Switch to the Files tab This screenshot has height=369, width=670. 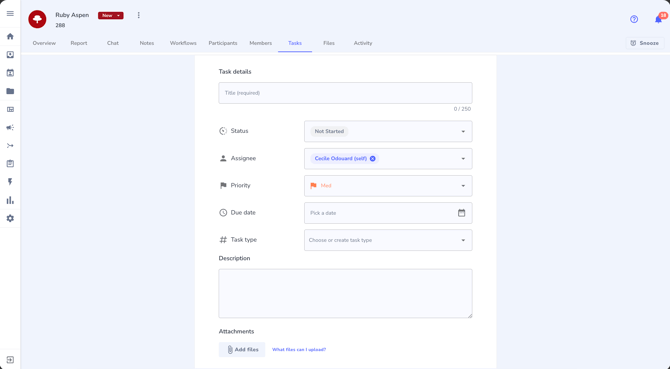pyautogui.click(x=329, y=43)
